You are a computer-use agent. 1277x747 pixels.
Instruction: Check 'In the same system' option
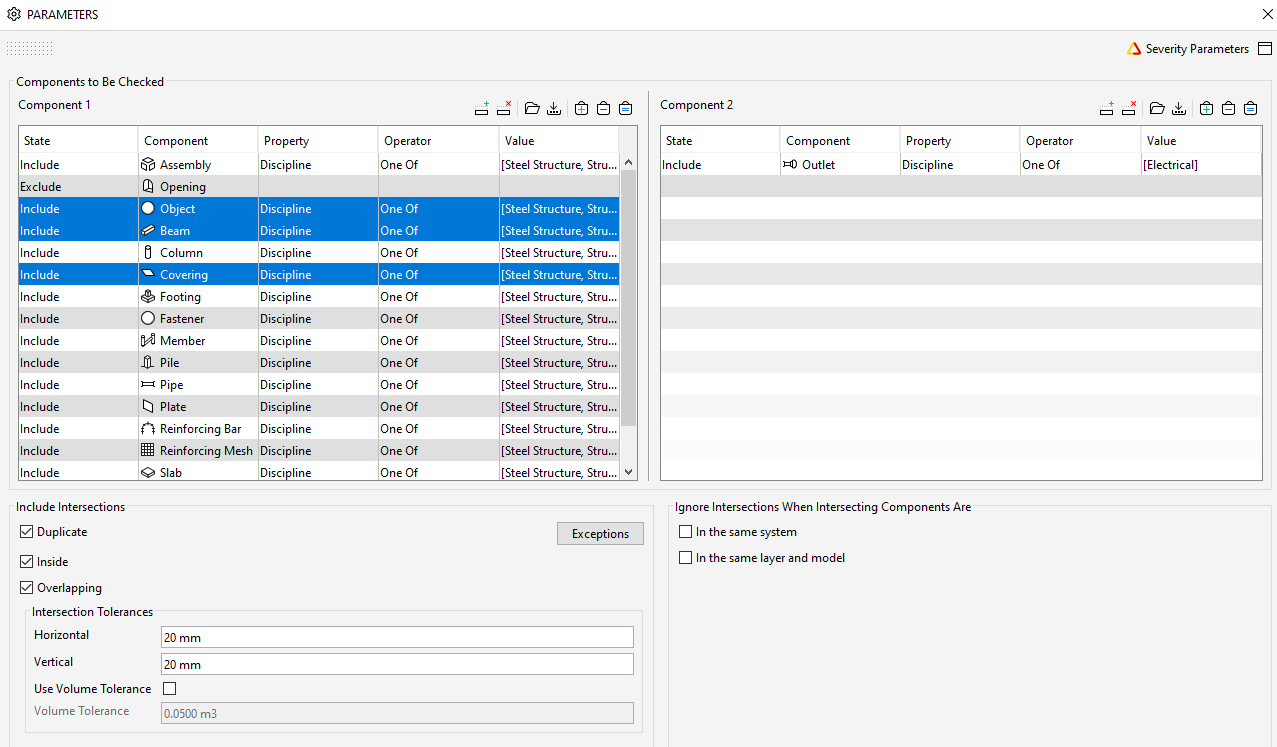[x=685, y=532]
